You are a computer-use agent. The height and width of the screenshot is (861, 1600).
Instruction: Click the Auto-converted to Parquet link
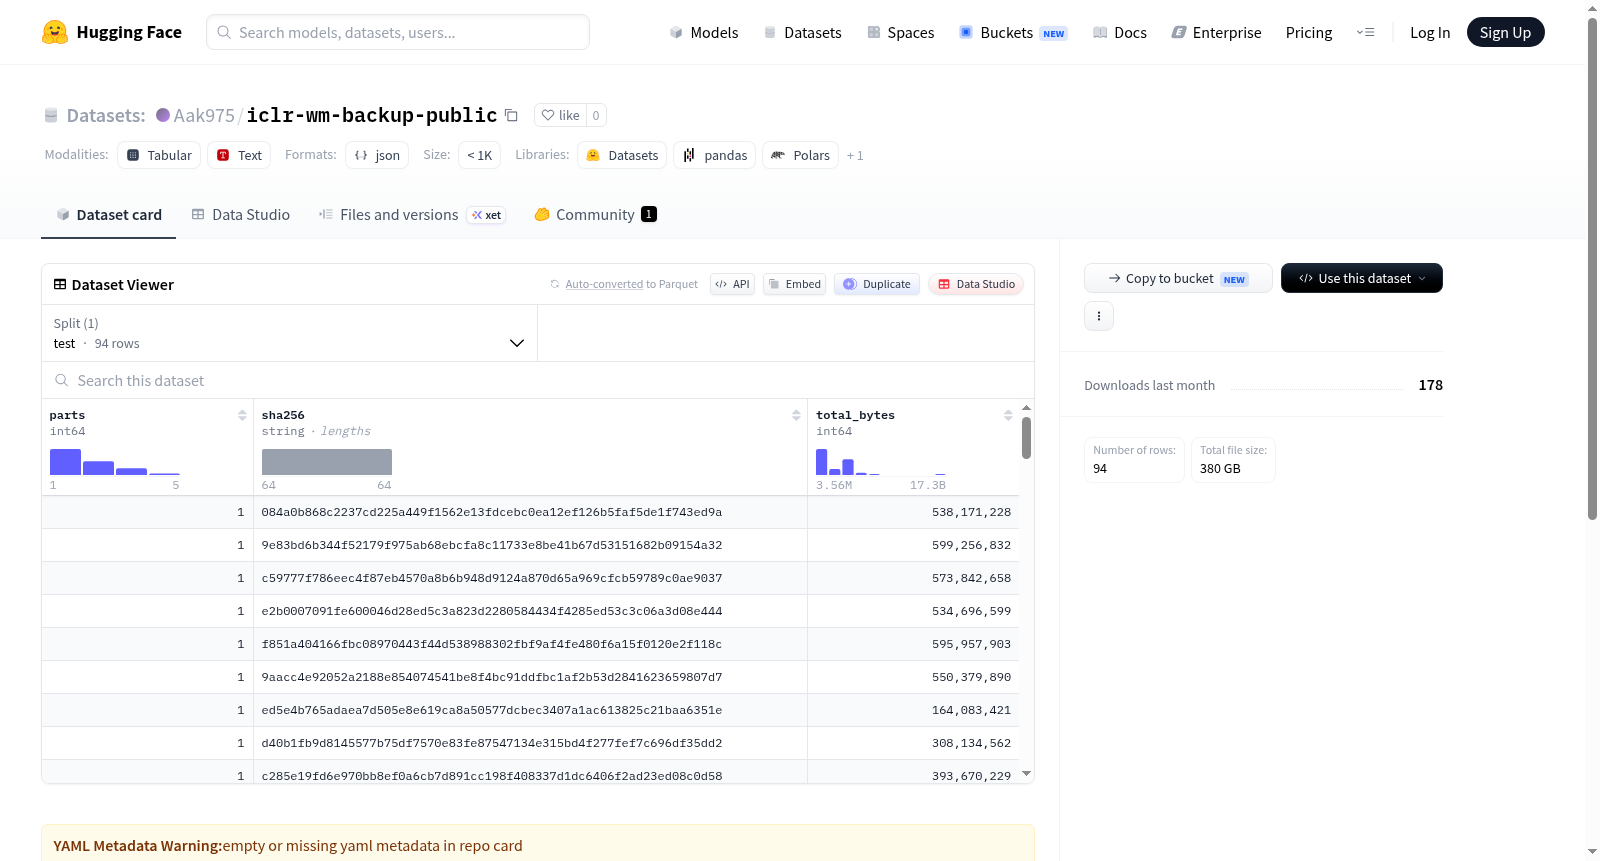pos(604,284)
